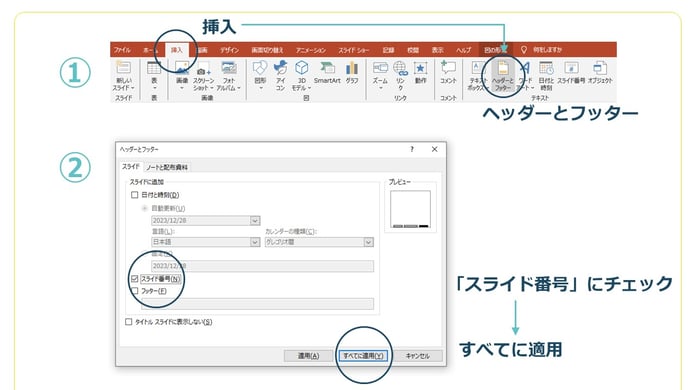The height and width of the screenshot is (390, 695).
Task: Close the Header and Footer dialog
Action: pos(435,149)
